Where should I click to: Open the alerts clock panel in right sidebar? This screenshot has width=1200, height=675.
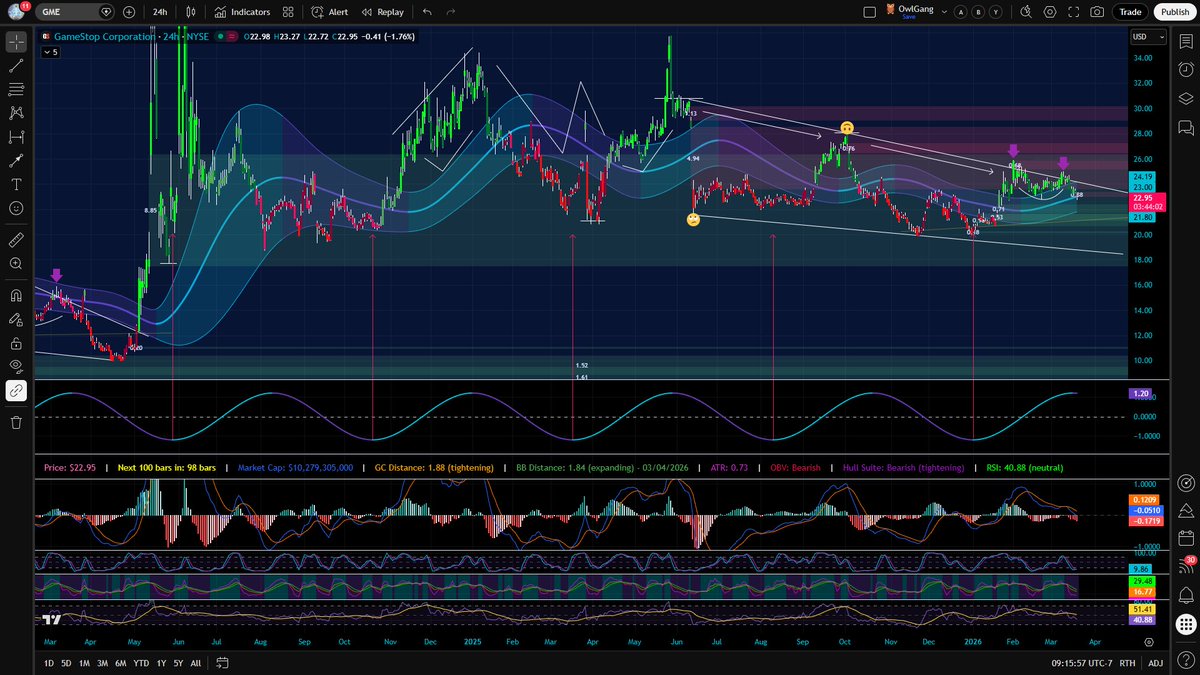pos(1186,70)
